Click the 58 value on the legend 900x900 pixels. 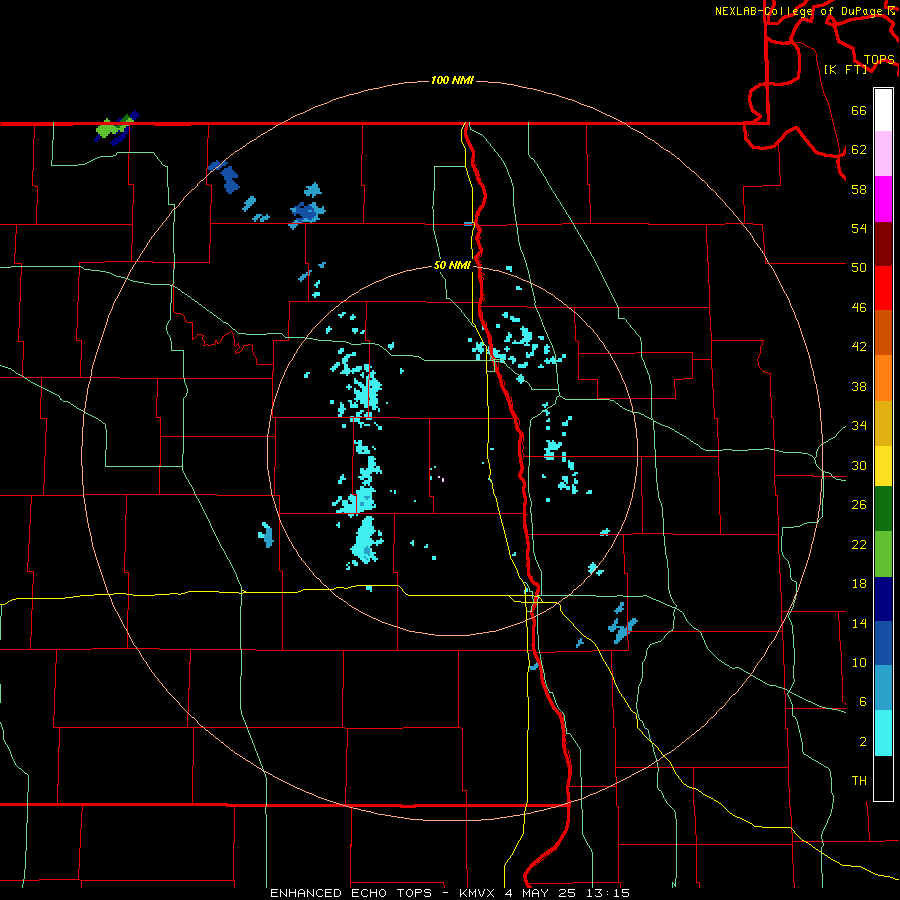(859, 189)
